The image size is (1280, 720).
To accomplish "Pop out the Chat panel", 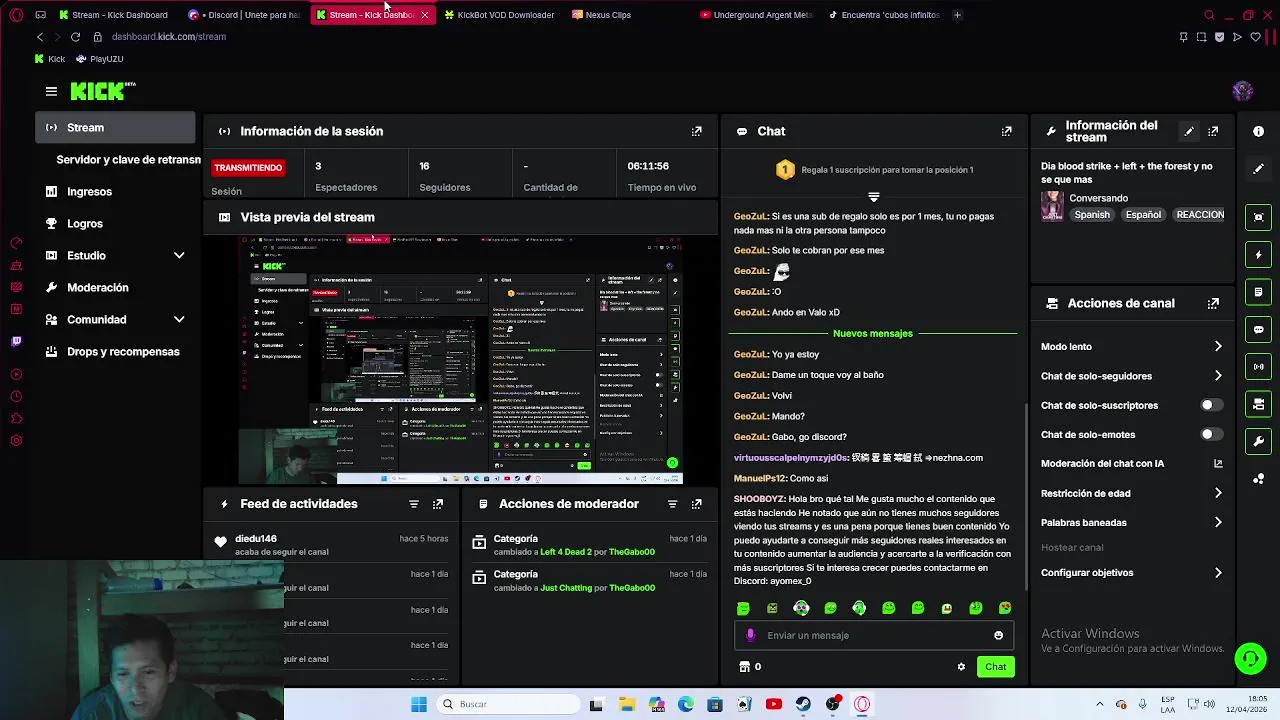I will (1007, 131).
